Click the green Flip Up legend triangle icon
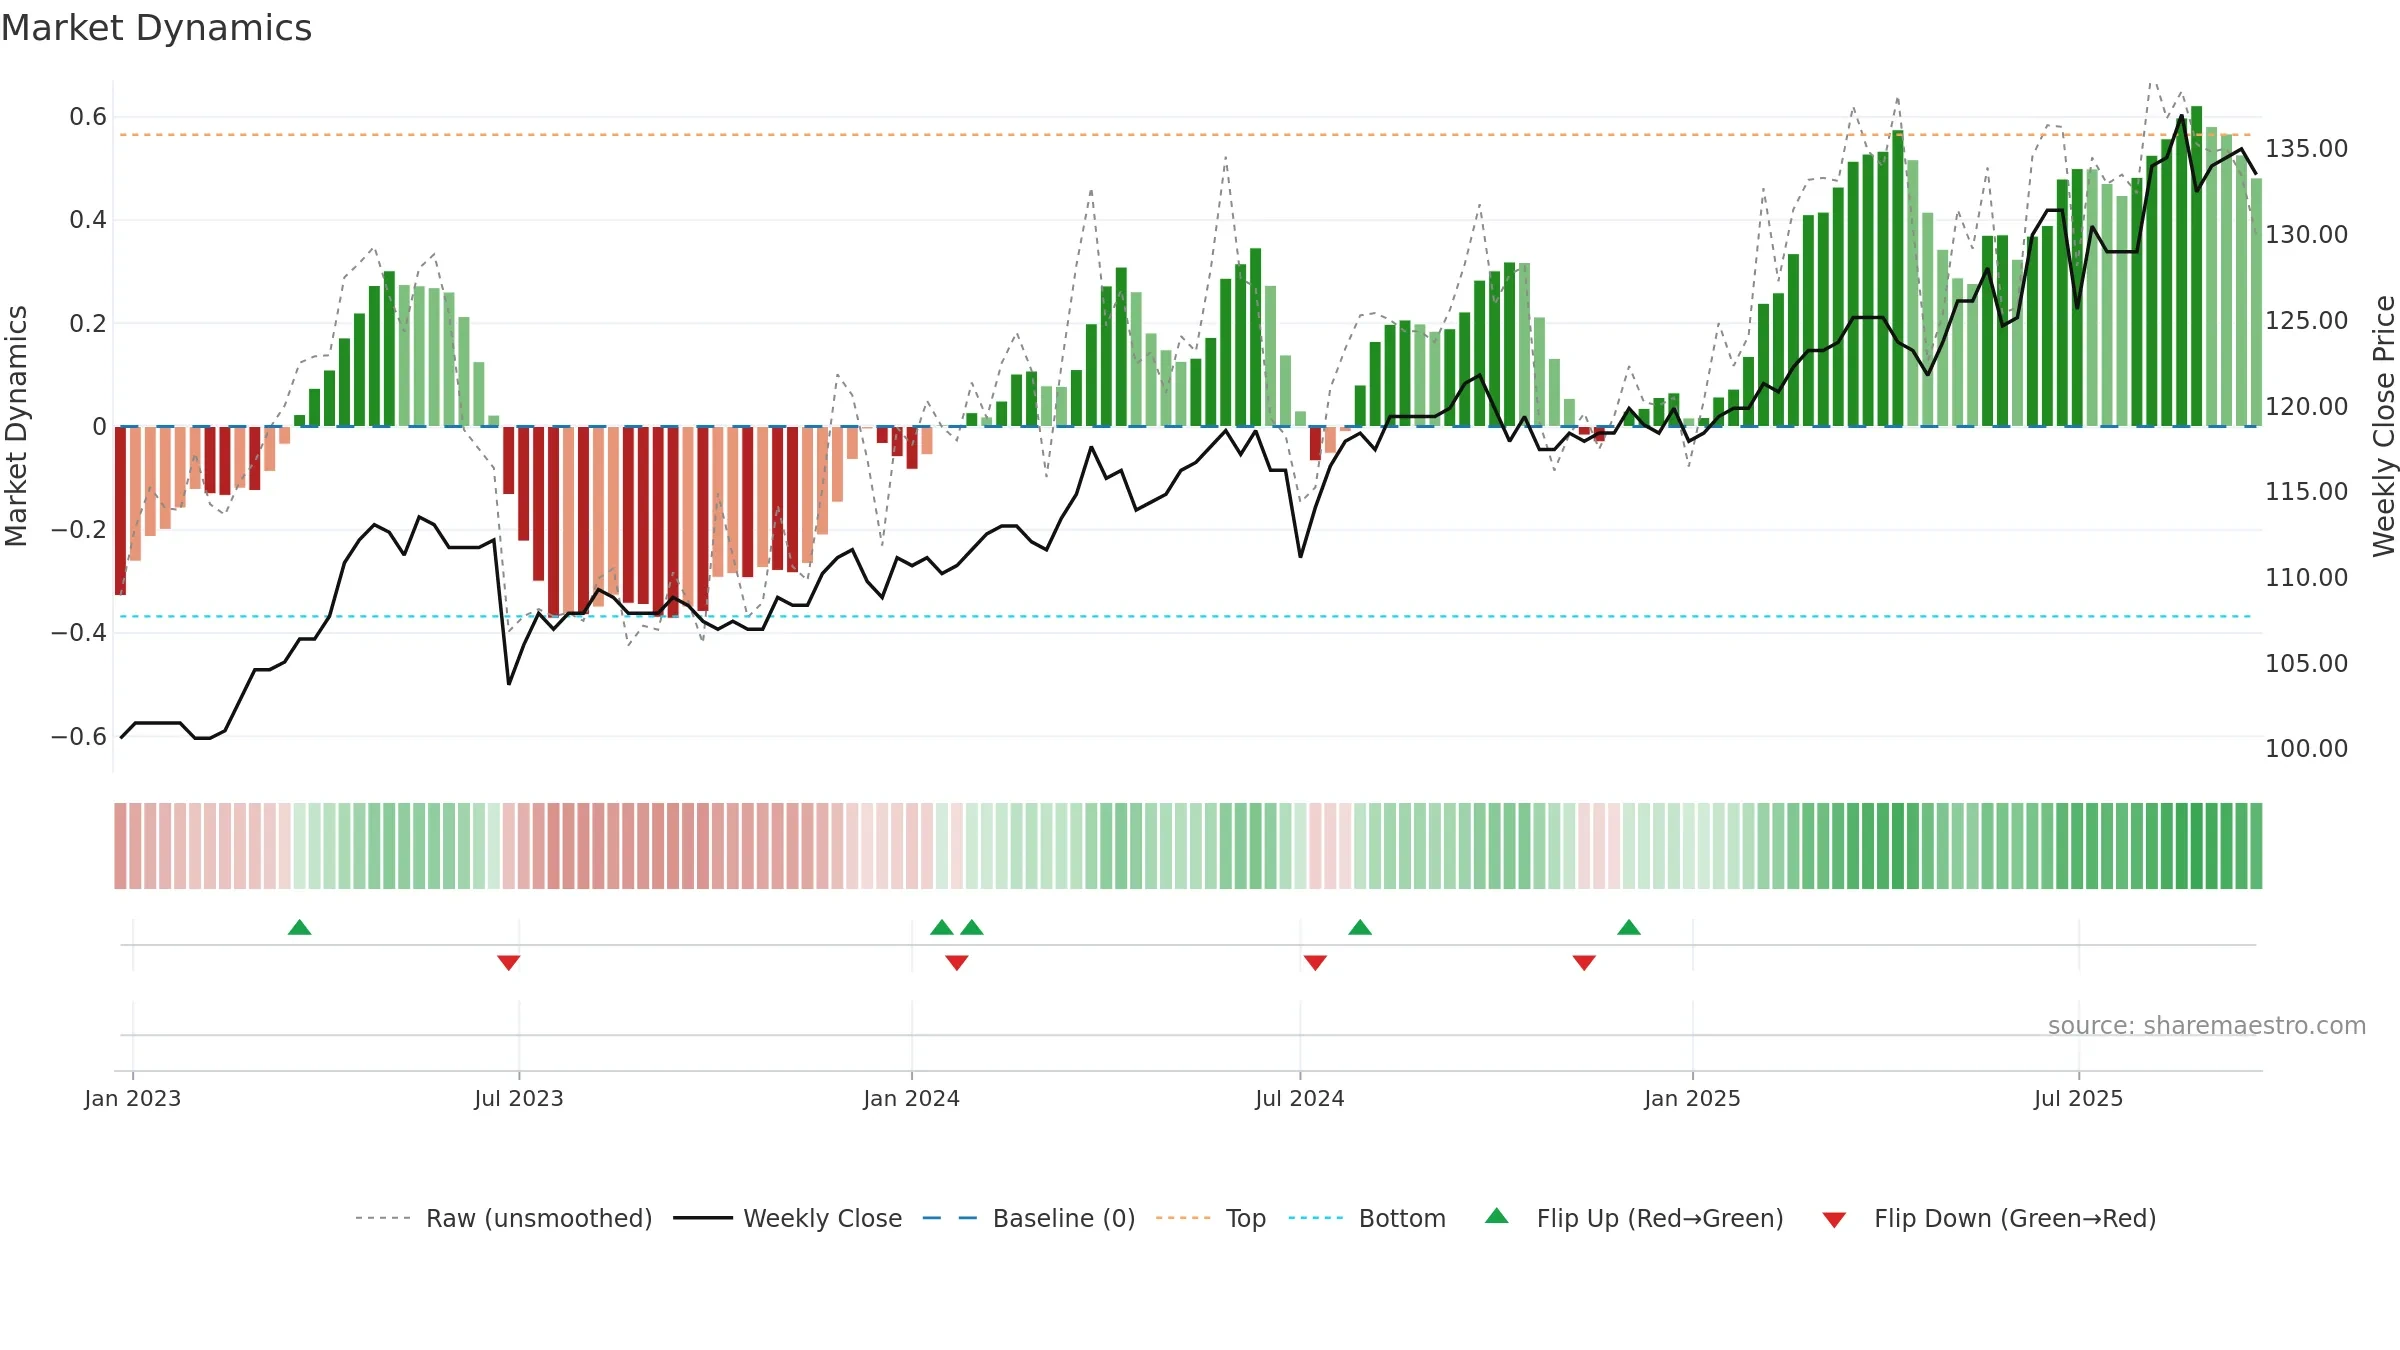The image size is (2400, 1350). pyautogui.click(x=1497, y=1216)
